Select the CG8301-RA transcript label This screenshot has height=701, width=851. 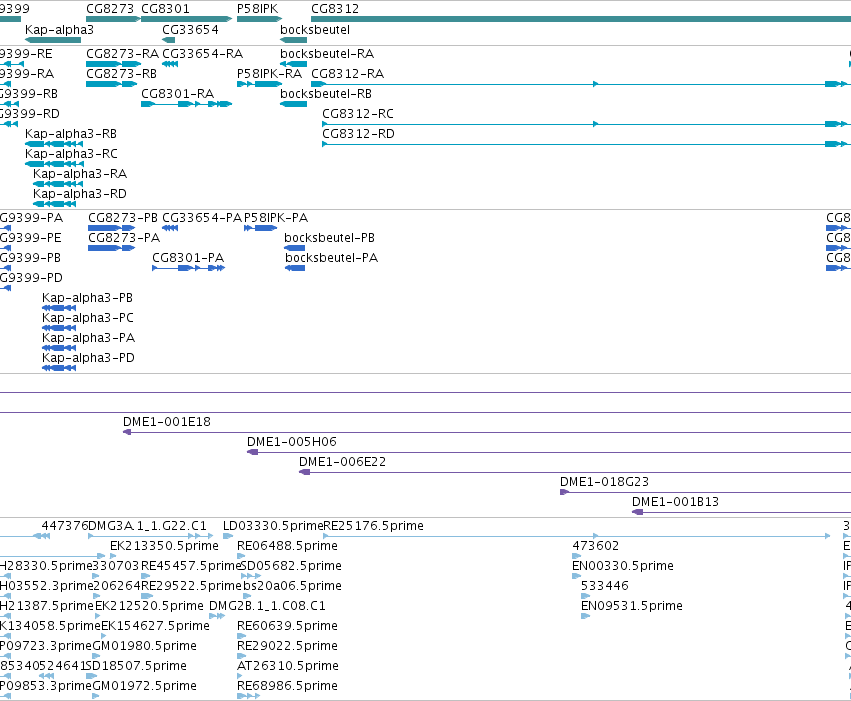click(x=177, y=94)
